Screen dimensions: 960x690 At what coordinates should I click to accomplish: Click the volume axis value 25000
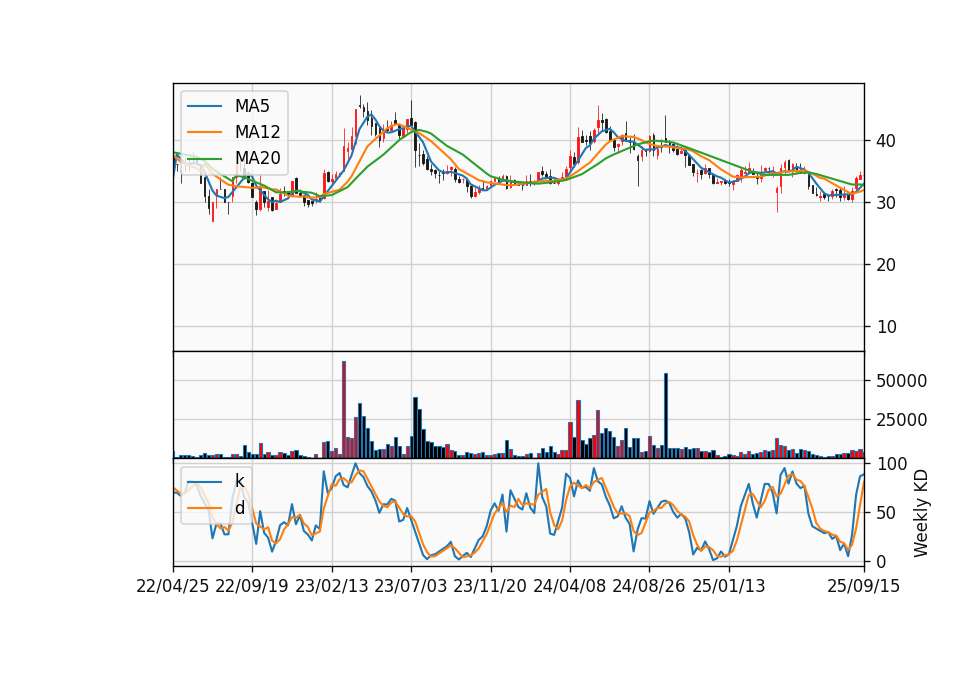901,420
